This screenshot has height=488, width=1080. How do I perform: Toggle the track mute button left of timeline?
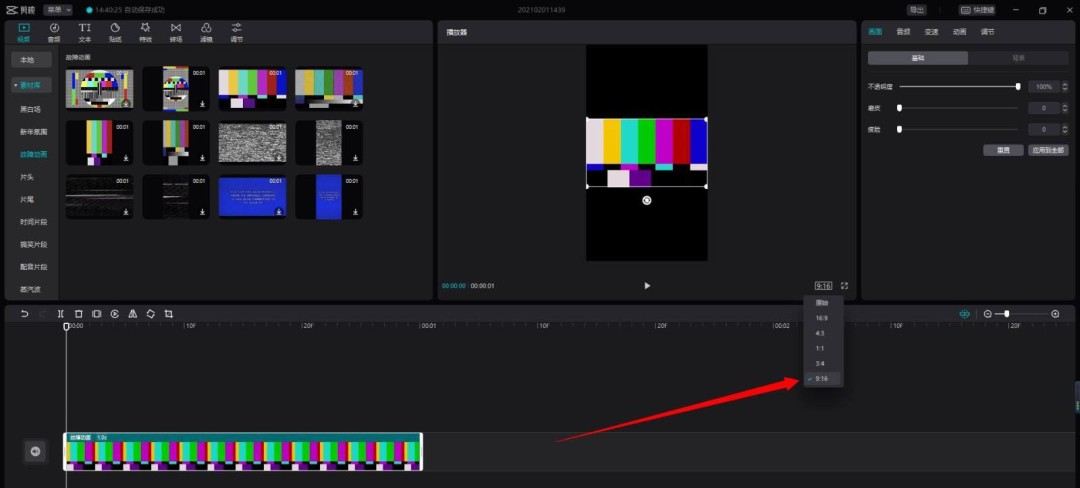coord(35,452)
